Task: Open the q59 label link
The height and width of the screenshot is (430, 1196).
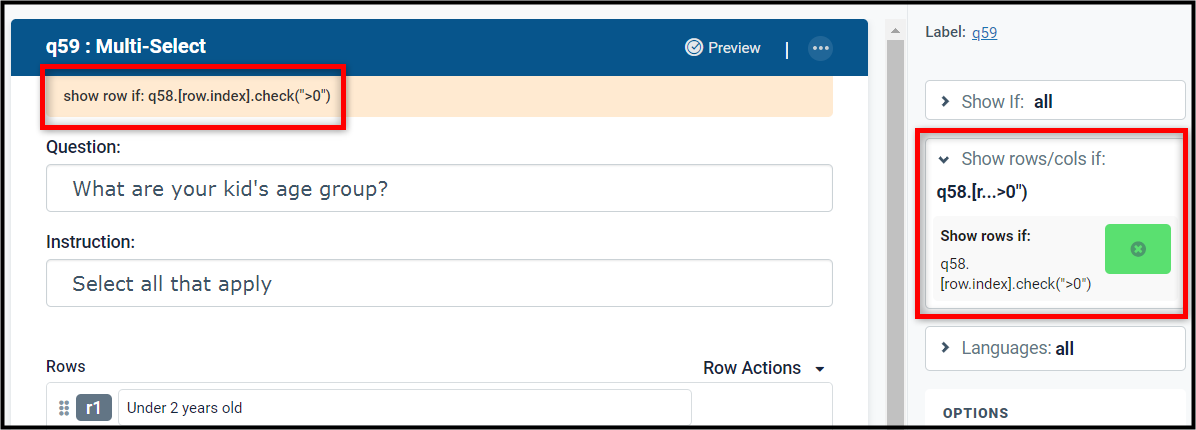Action: 984,32
